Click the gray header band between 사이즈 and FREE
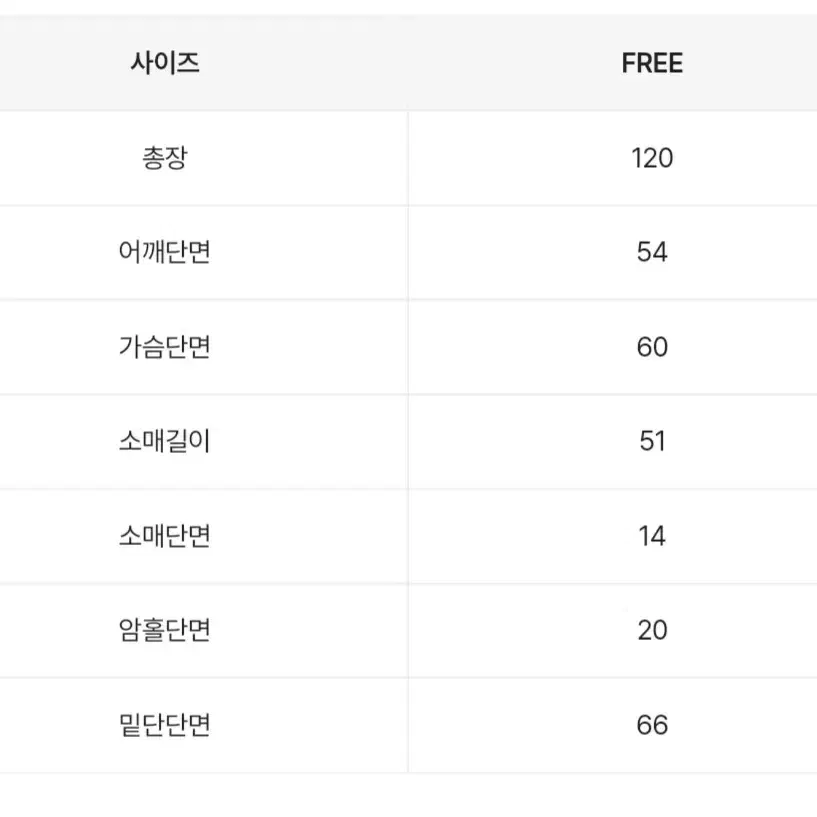Screen dimensions: 817x817 408,63
